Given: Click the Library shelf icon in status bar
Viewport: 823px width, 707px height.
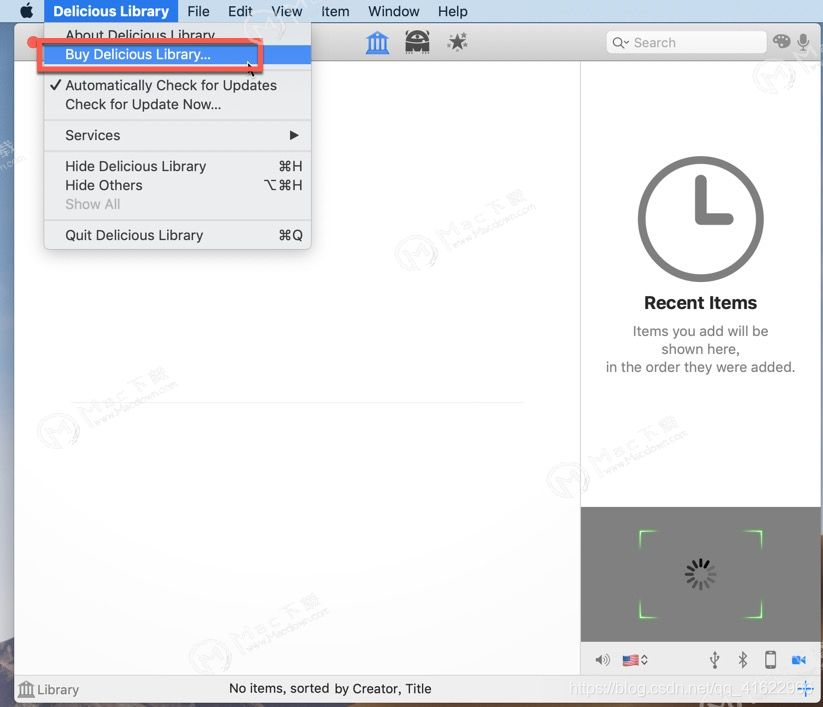Looking at the screenshot, I should click(x=26, y=689).
